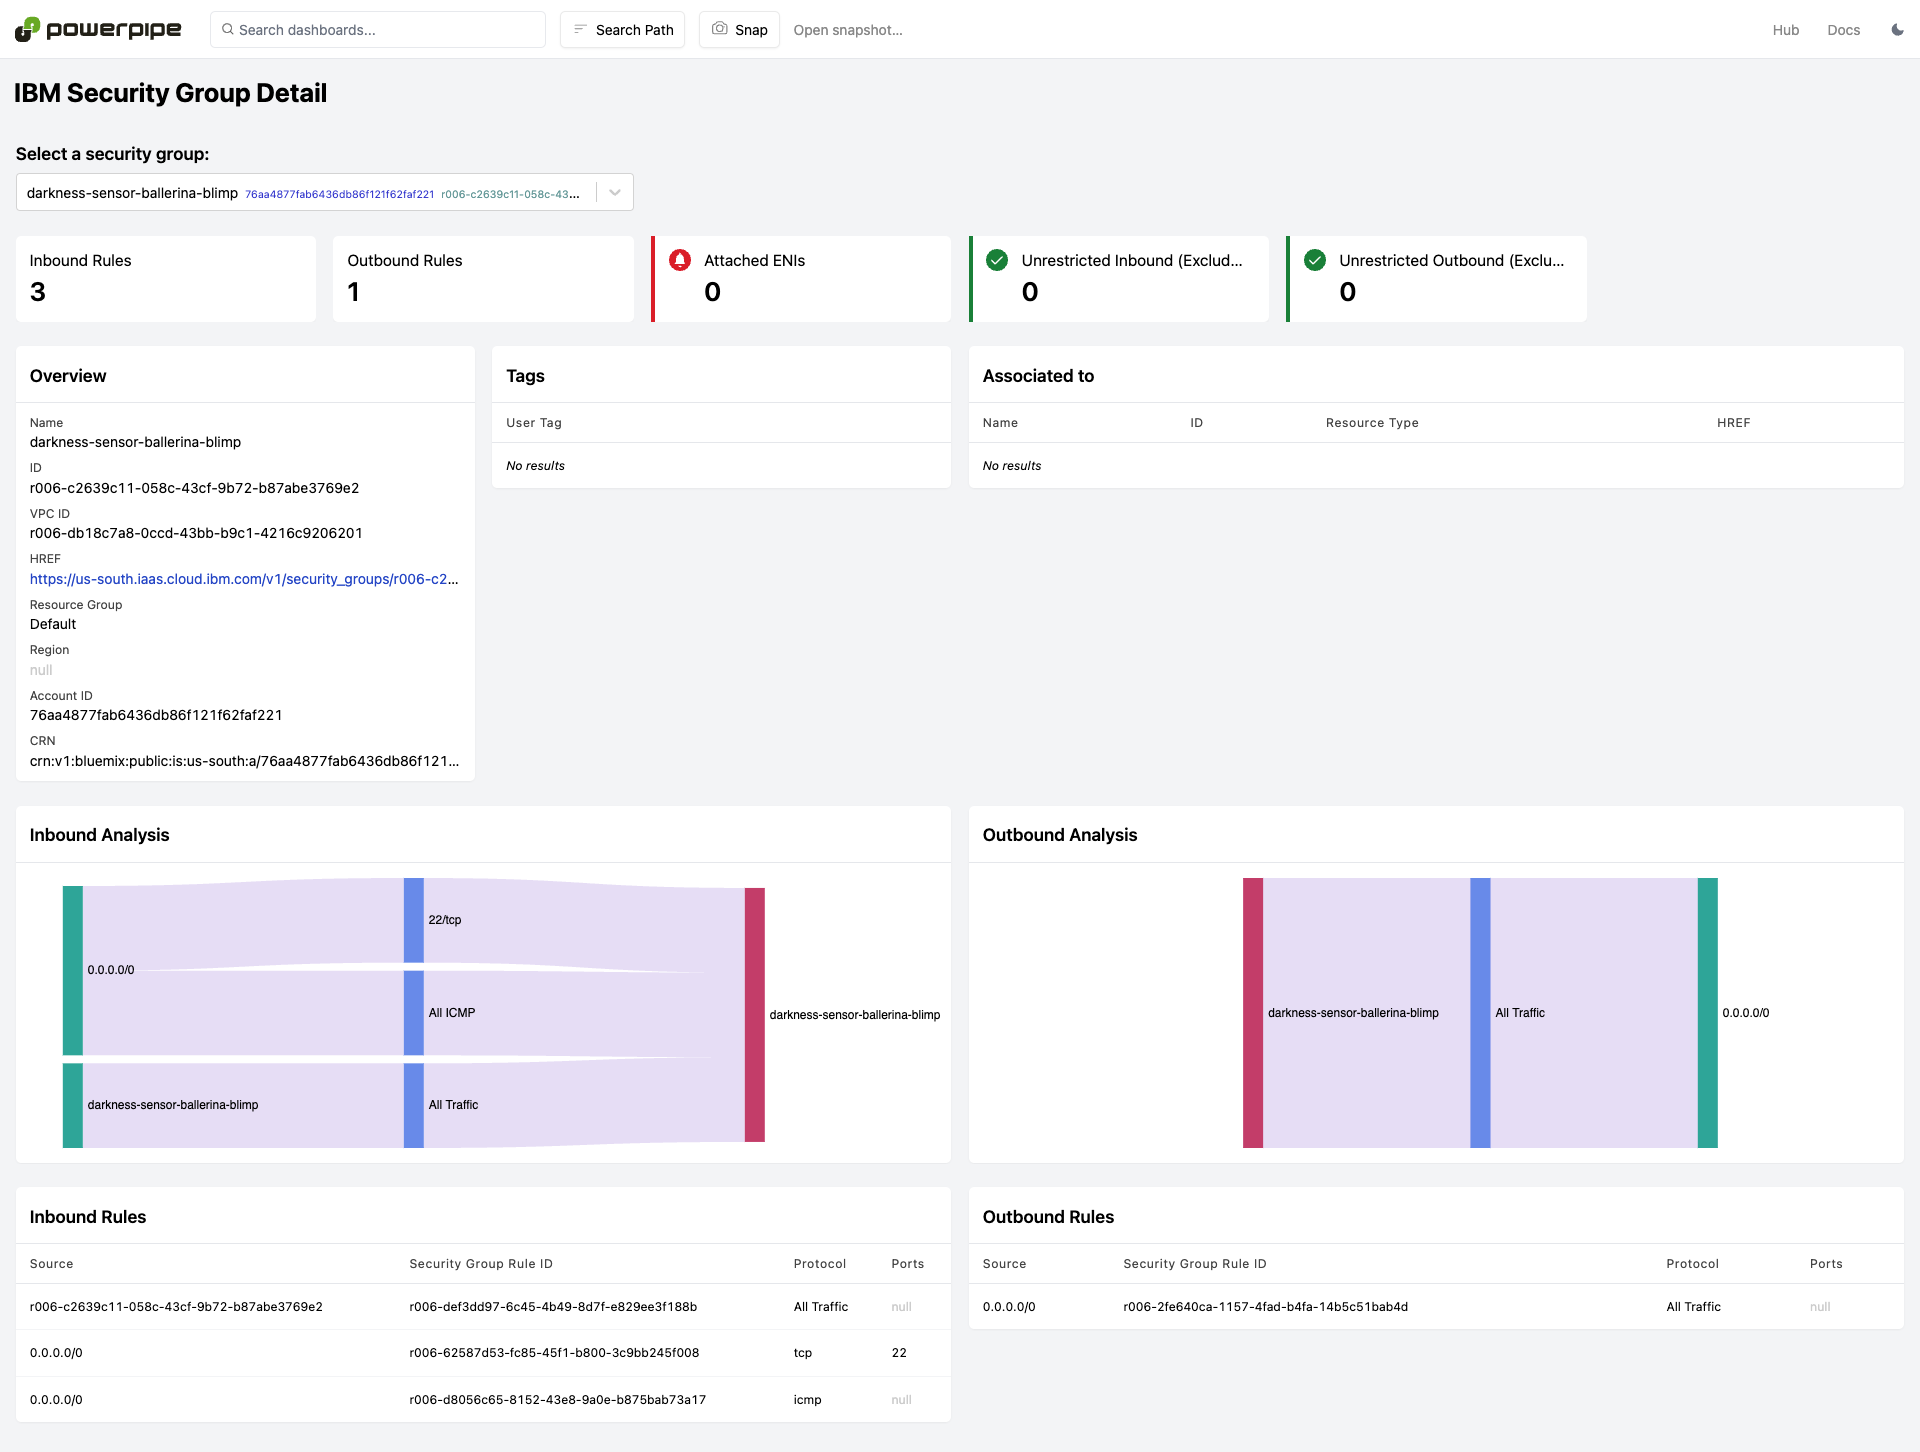Open the security group HREF link
Viewport: 1920px width, 1452px height.
click(244, 579)
